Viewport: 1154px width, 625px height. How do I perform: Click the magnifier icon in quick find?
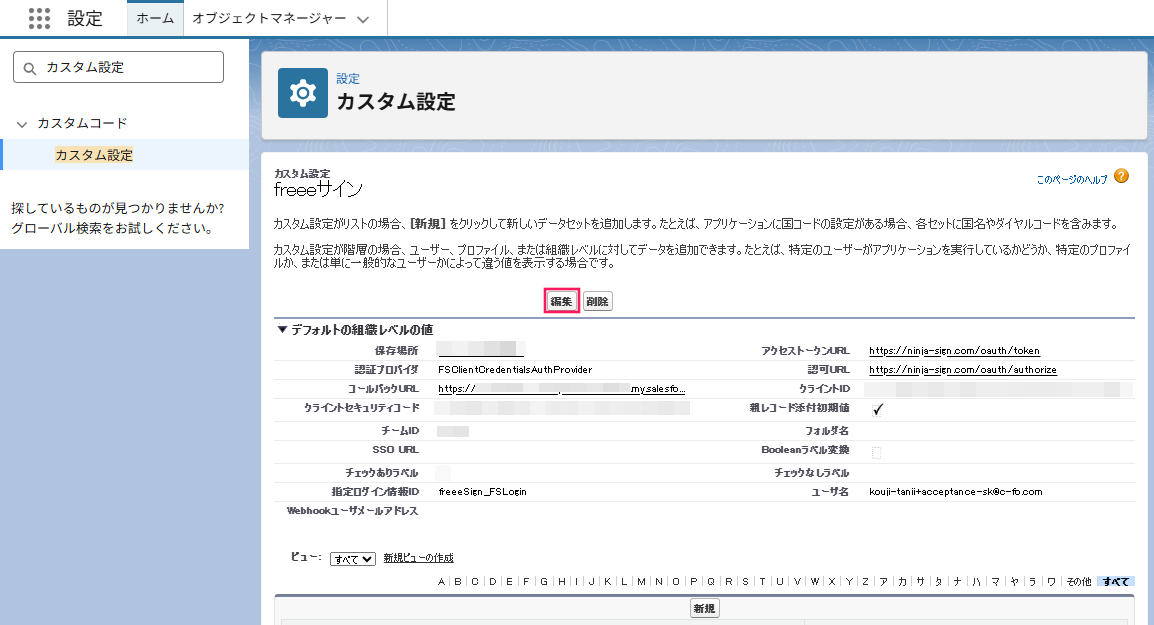pyautogui.click(x=29, y=68)
